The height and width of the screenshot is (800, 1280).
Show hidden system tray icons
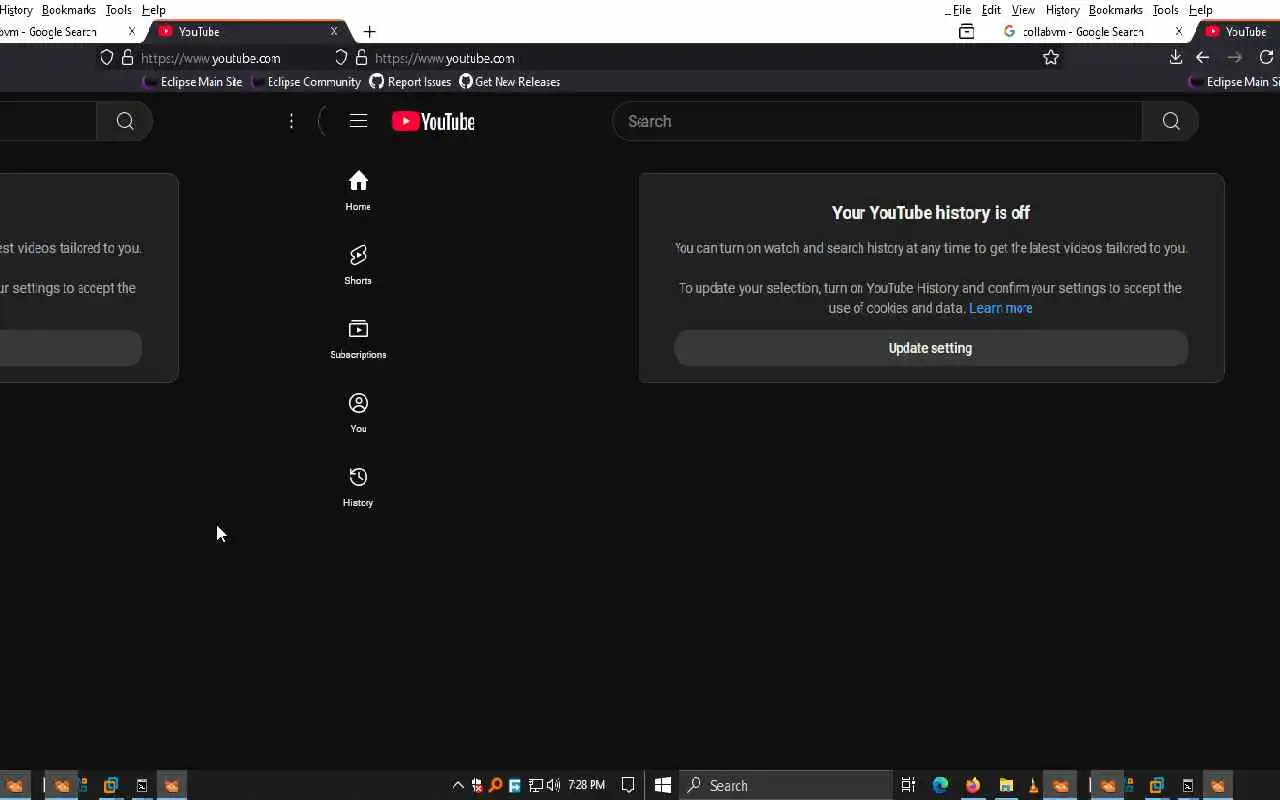458,785
